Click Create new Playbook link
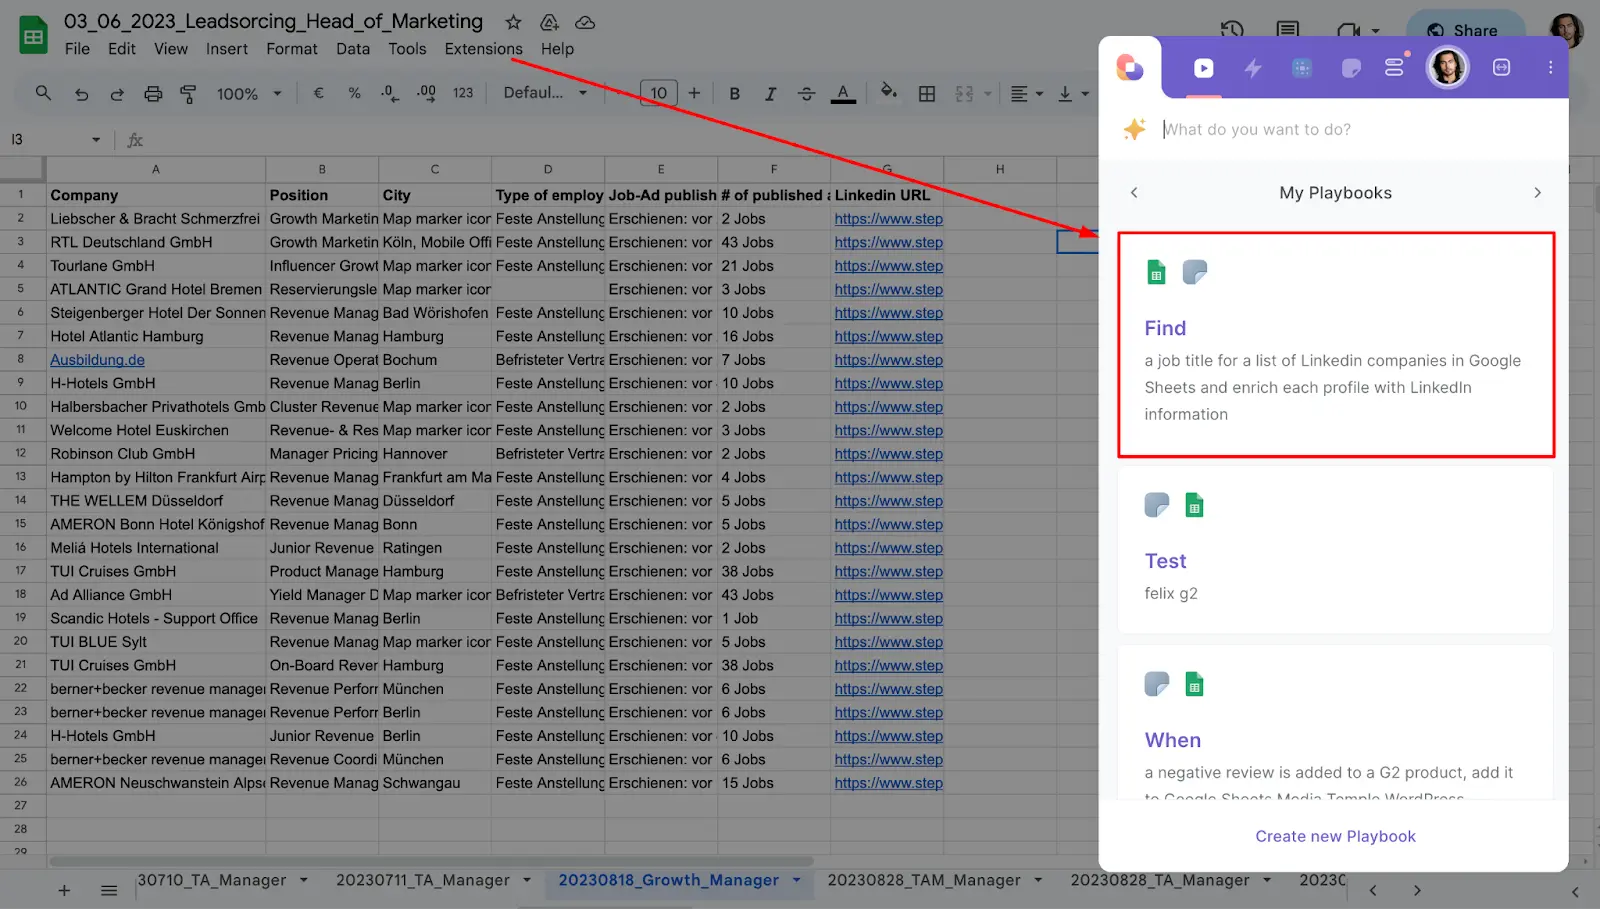 (1335, 836)
